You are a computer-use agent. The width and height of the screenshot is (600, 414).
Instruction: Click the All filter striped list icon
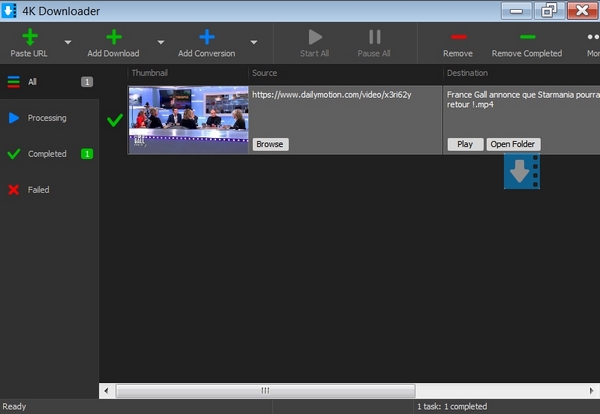click(x=14, y=82)
